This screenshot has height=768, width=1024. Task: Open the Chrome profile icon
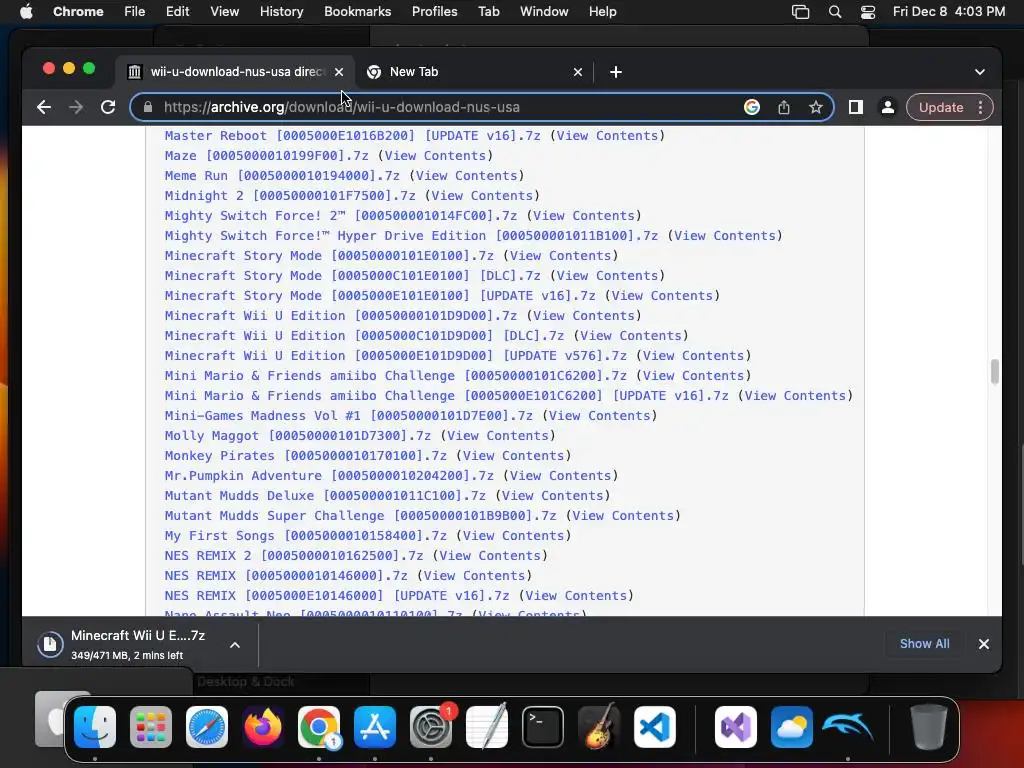(x=888, y=107)
